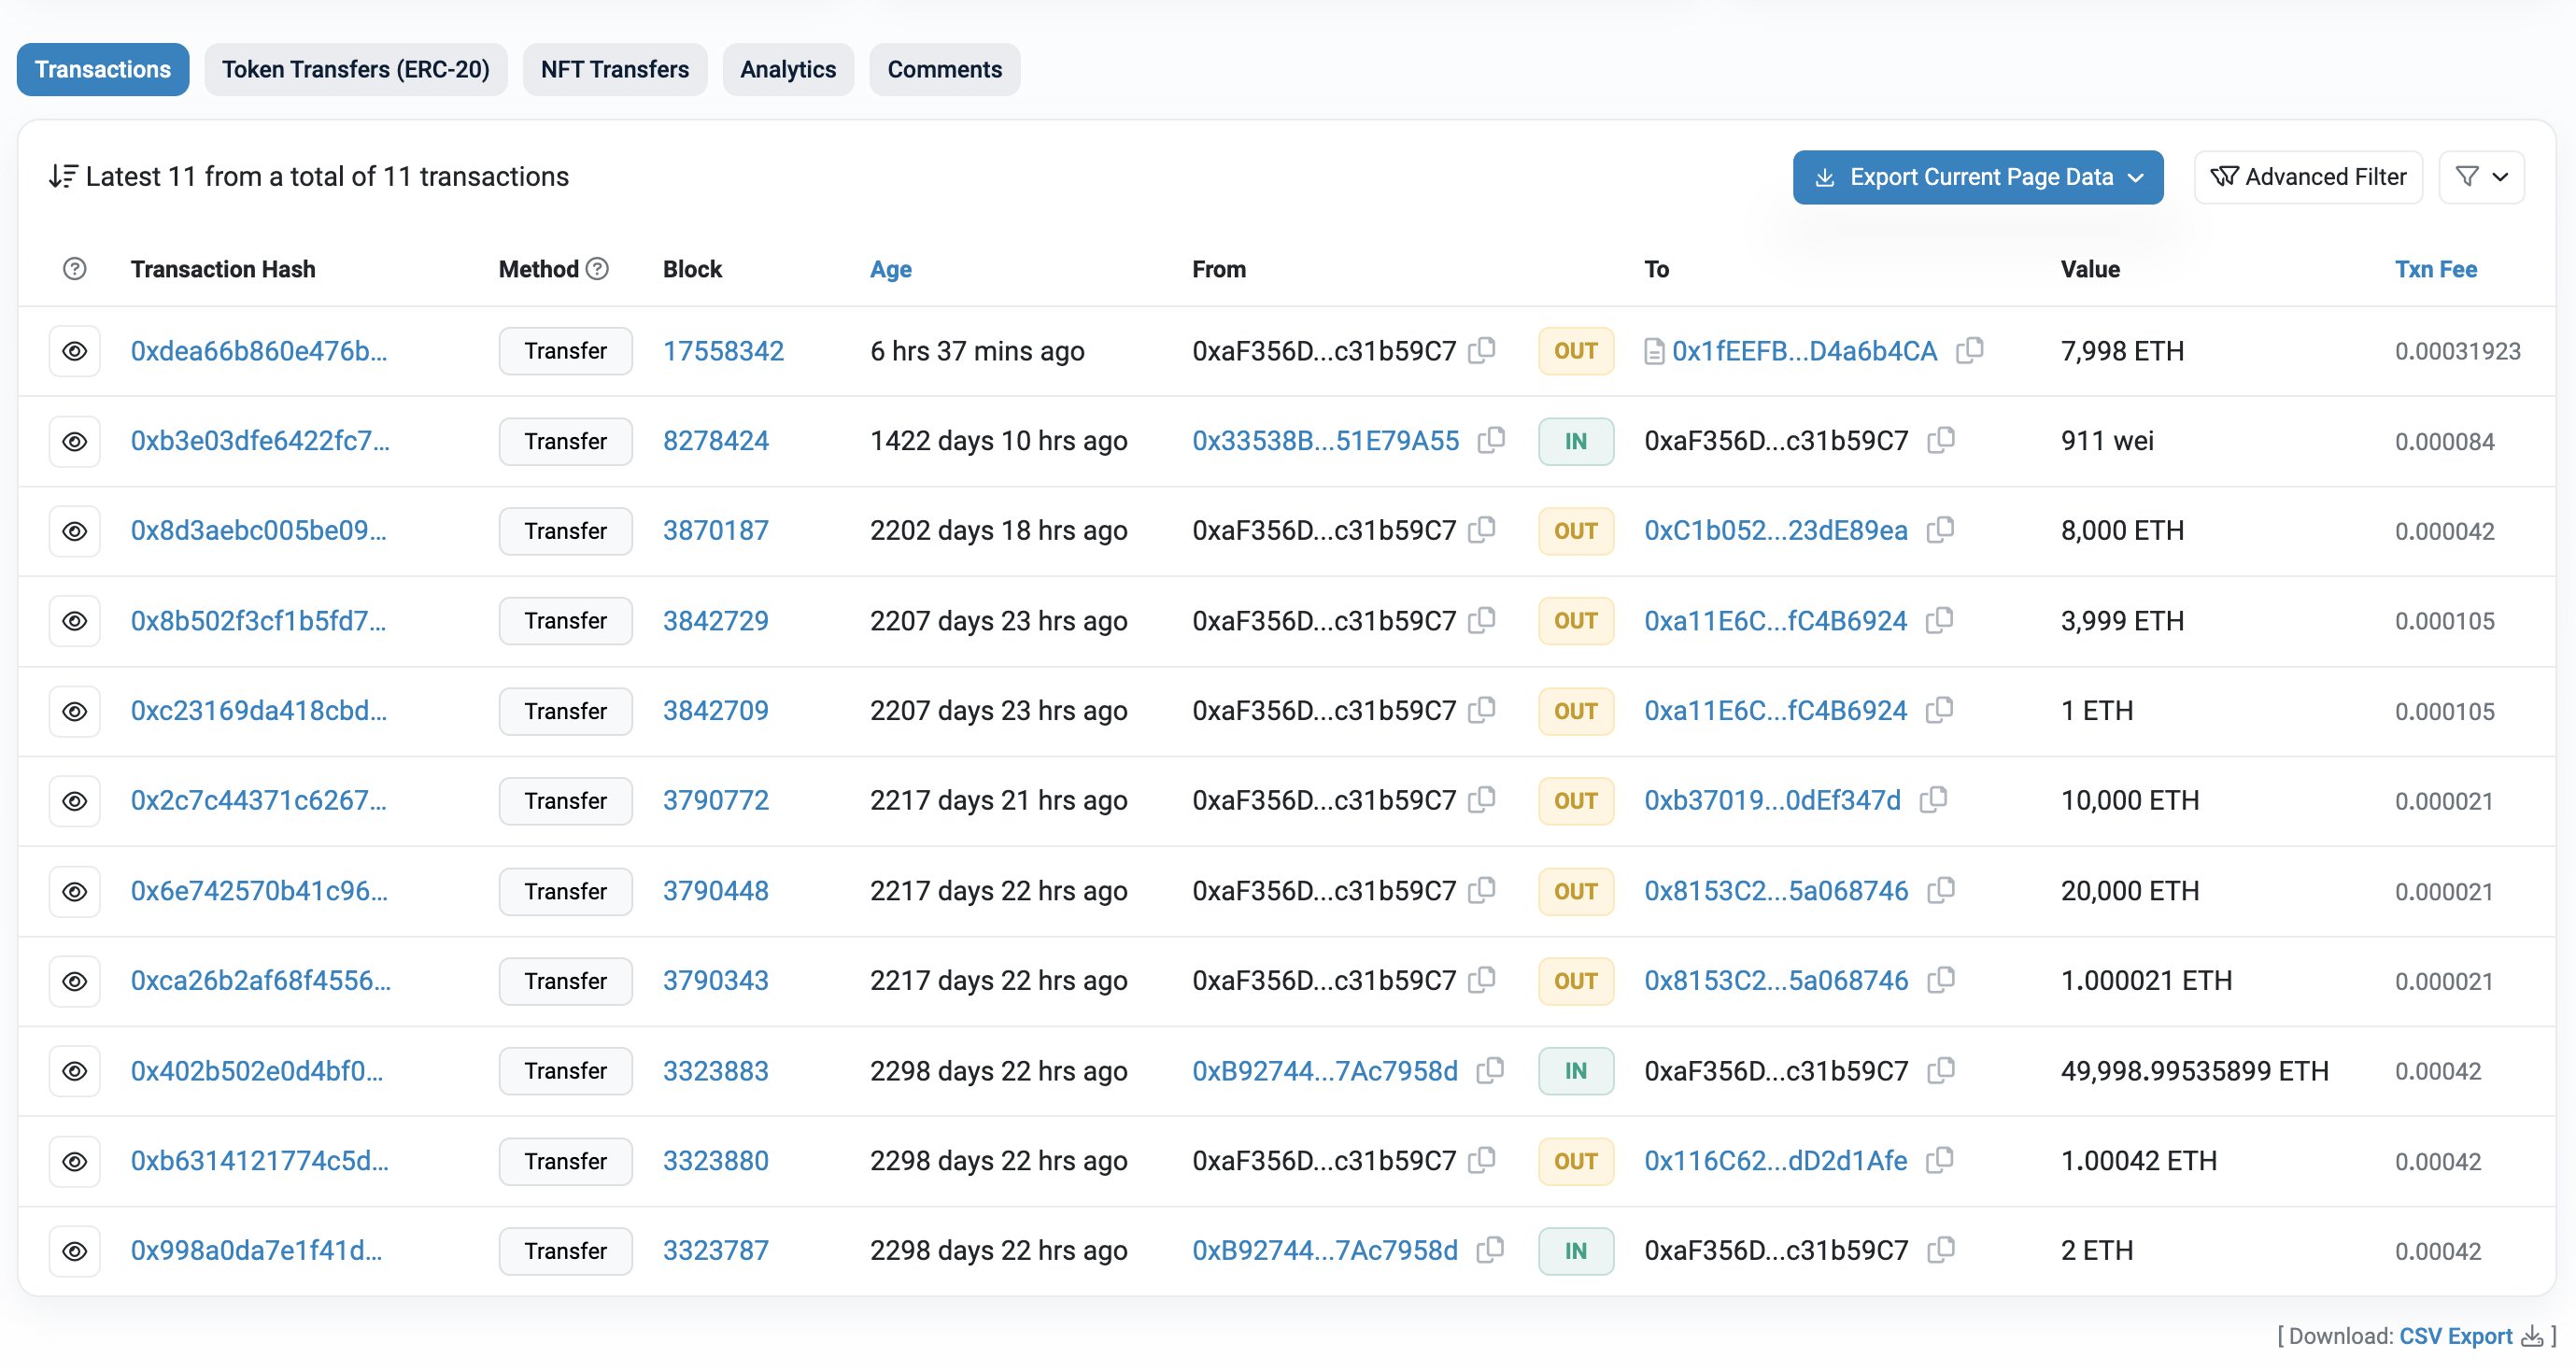Copy To address 0xb37019...0dEf347d

tap(1933, 800)
